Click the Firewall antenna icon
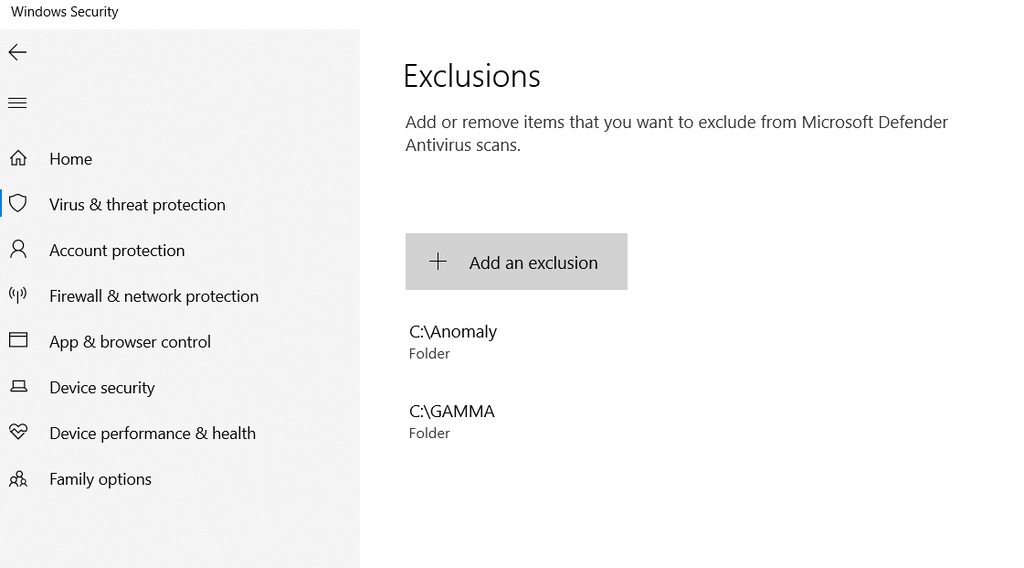1024x568 pixels. pyautogui.click(x=18, y=295)
